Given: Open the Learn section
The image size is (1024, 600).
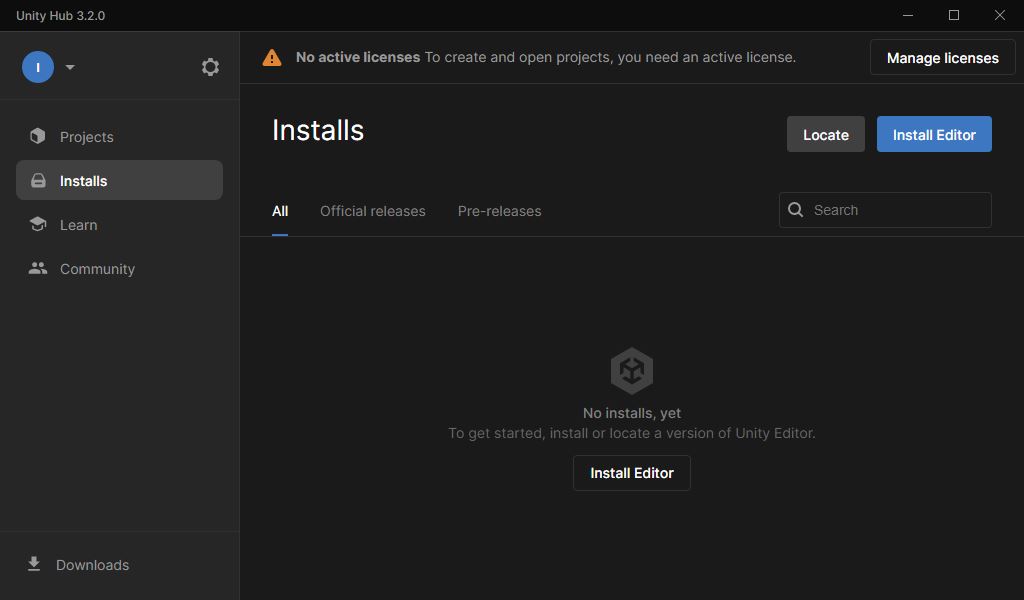Looking at the screenshot, I should coord(120,225).
